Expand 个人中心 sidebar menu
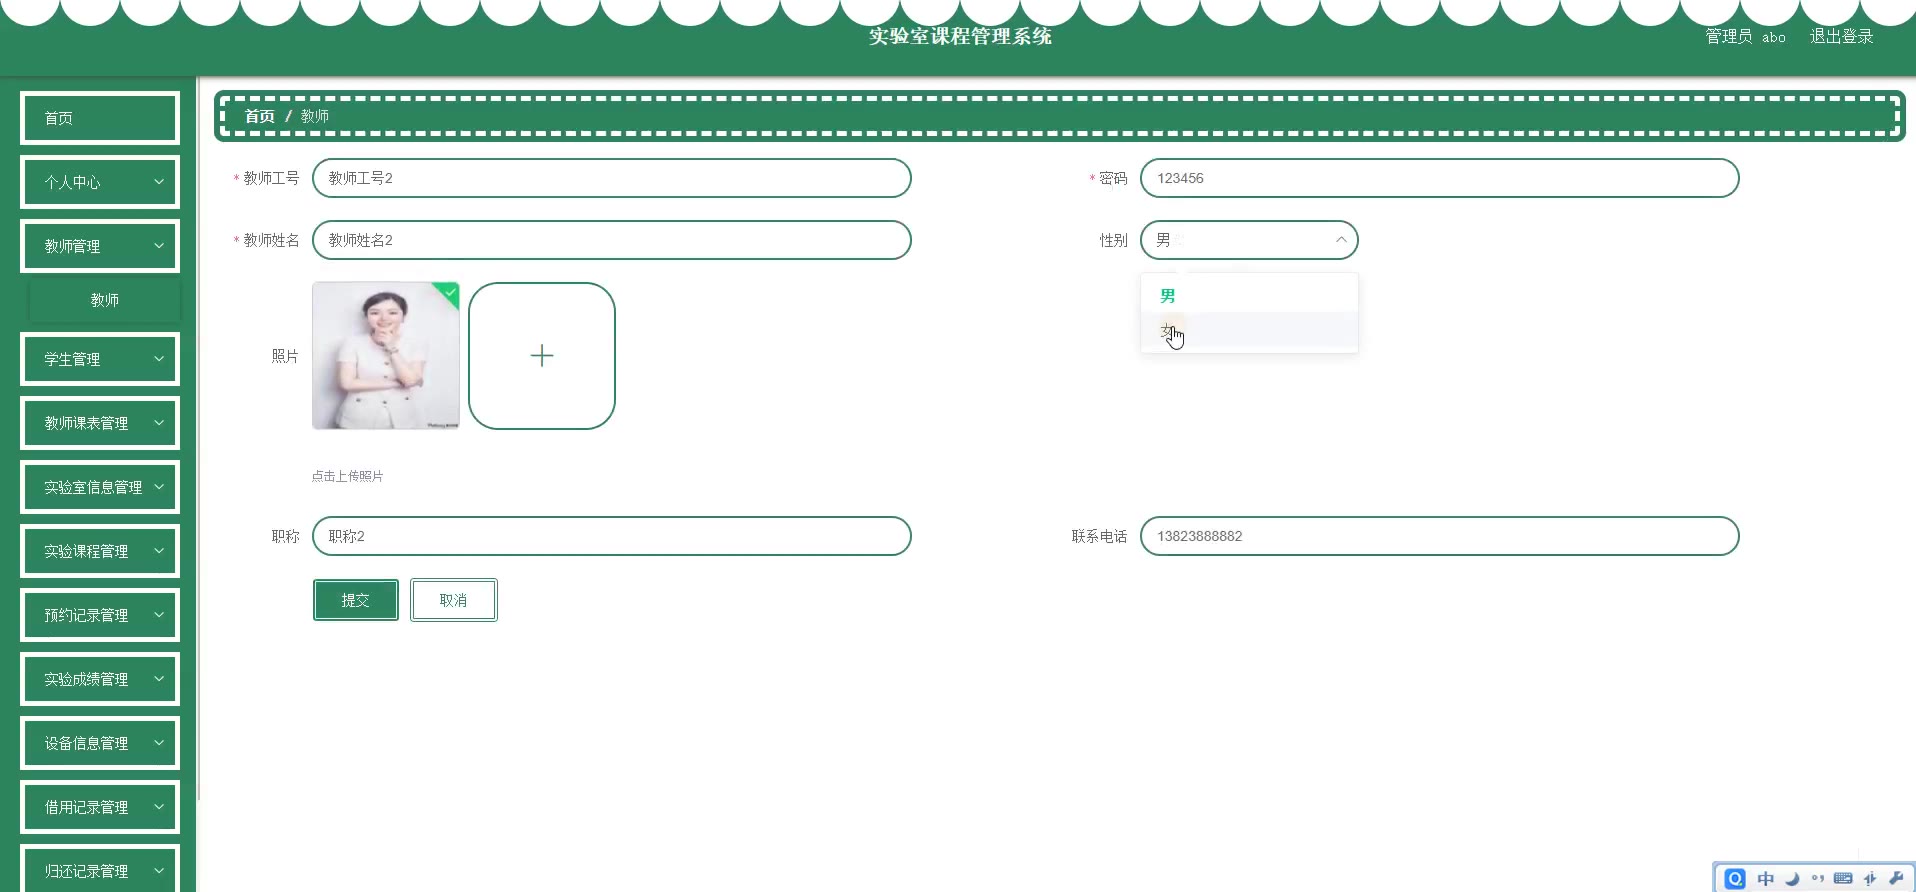Viewport: 1916px width, 892px height. (100, 182)
